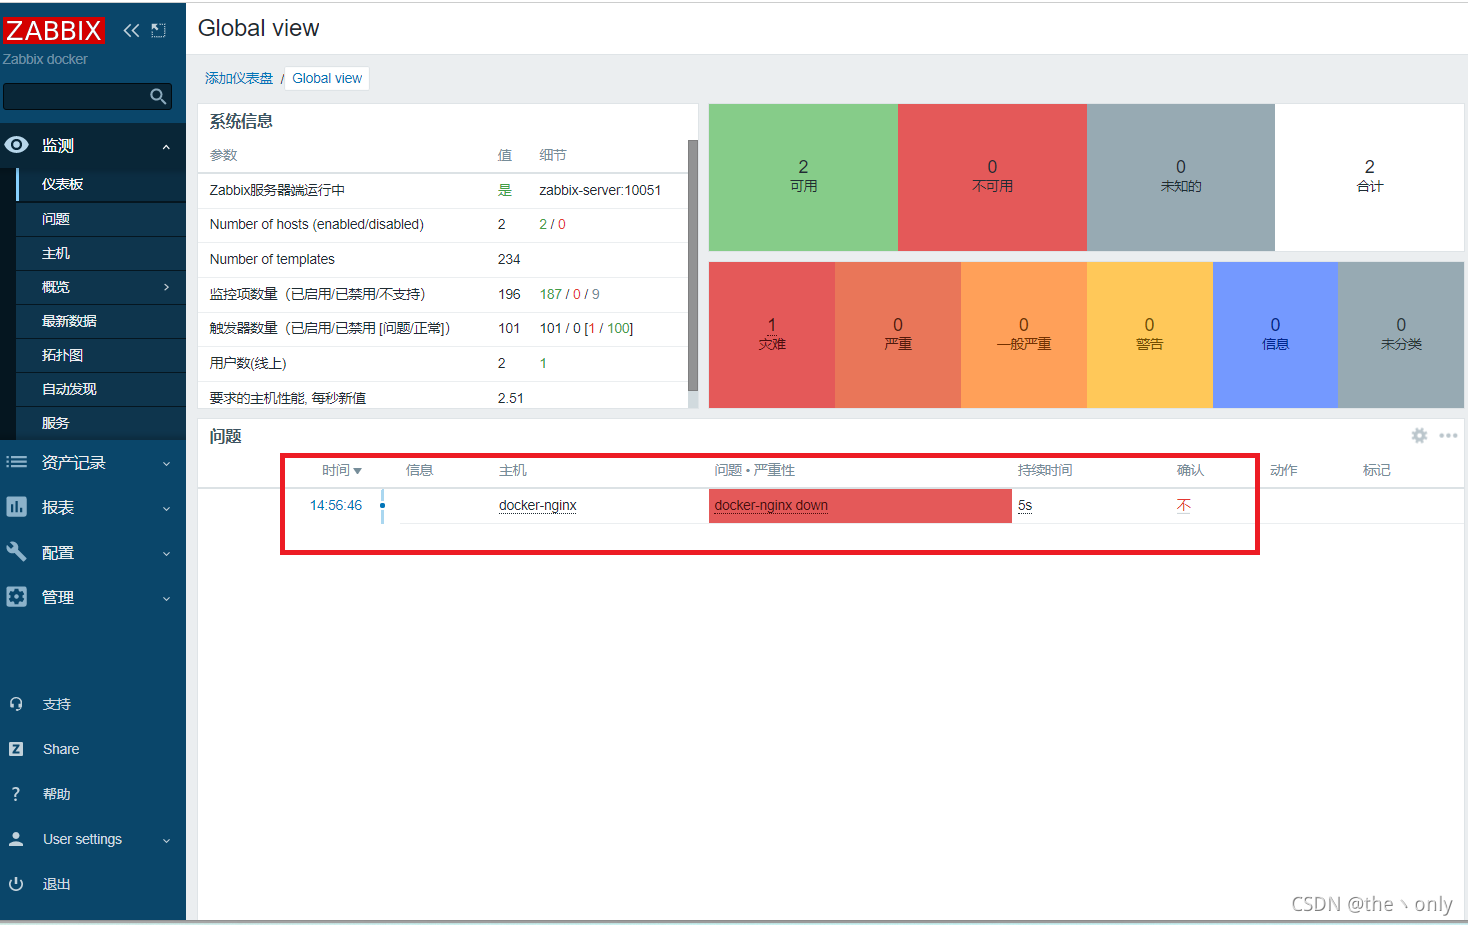1468x925 pixels.
Task: Click the 配置 wrench icon
Action: tap(17, 552)
